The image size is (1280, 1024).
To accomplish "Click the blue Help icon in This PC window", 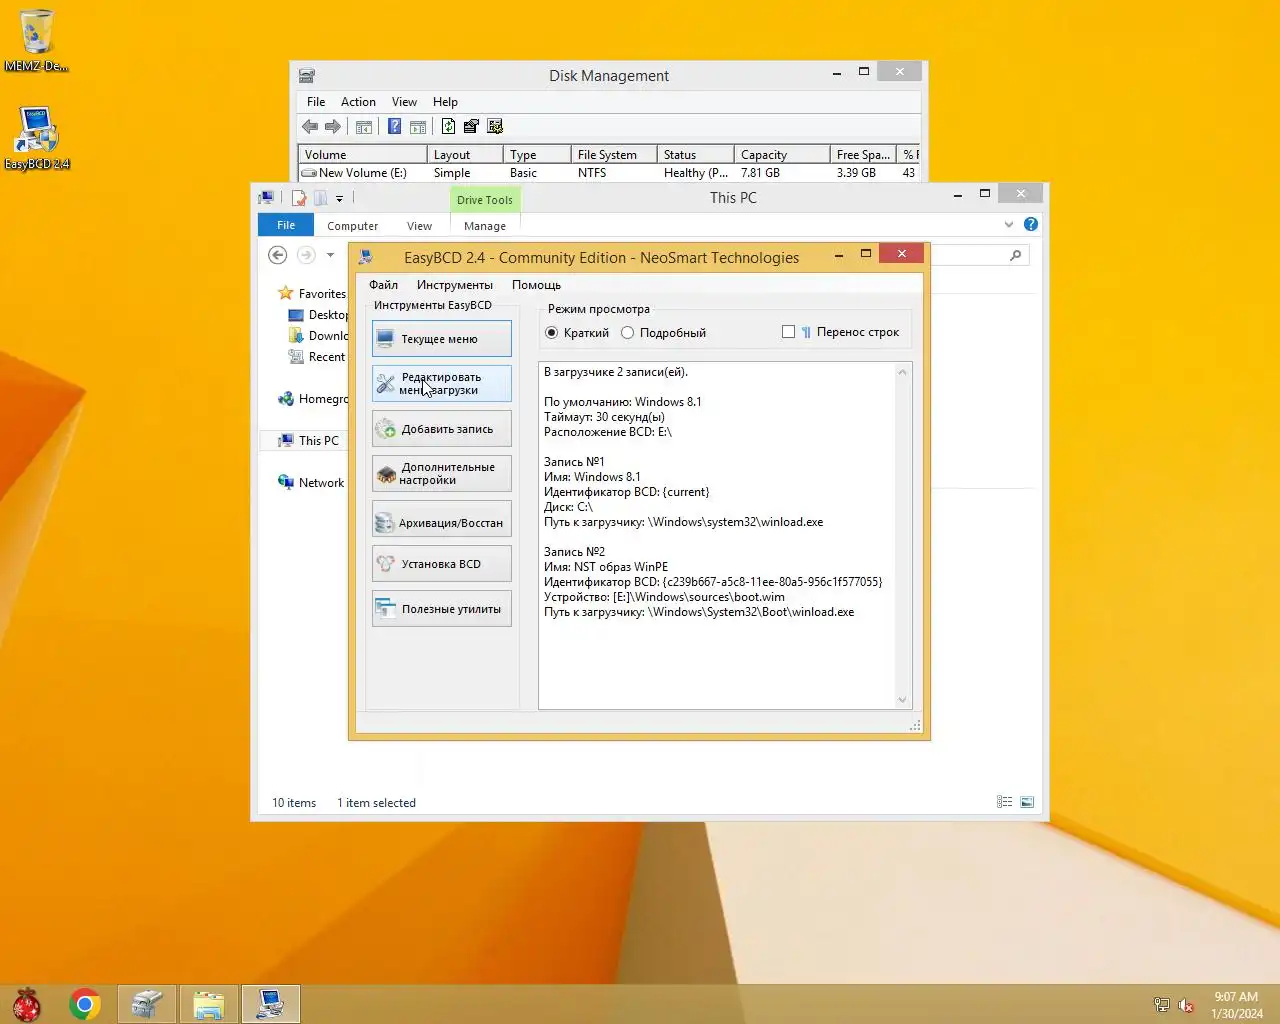I will 1031,225.
